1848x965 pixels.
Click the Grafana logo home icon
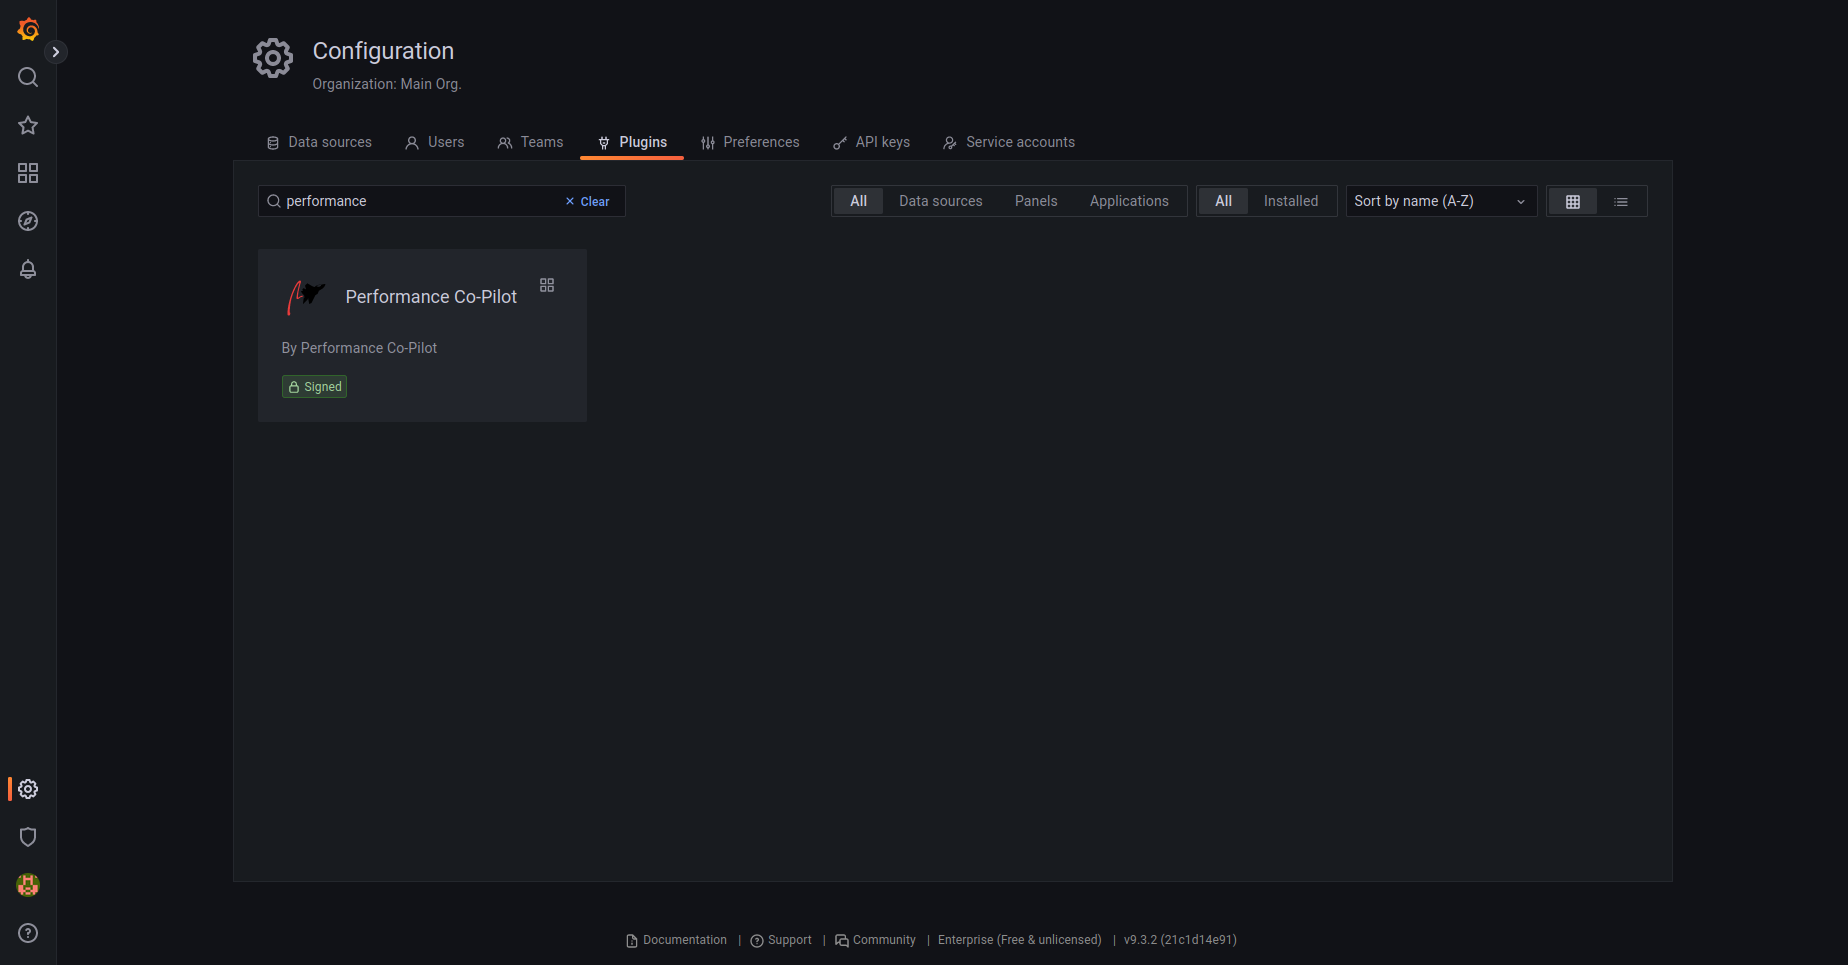[x=28, y=29]
